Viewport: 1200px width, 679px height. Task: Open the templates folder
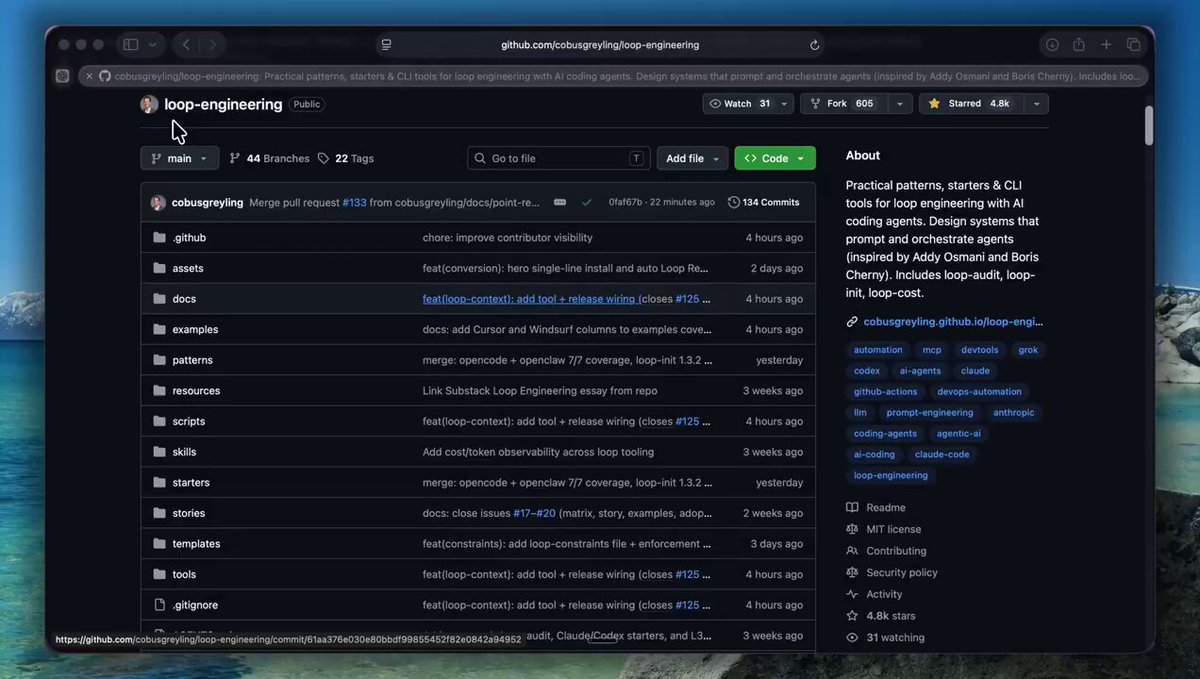tap(196, 544)
